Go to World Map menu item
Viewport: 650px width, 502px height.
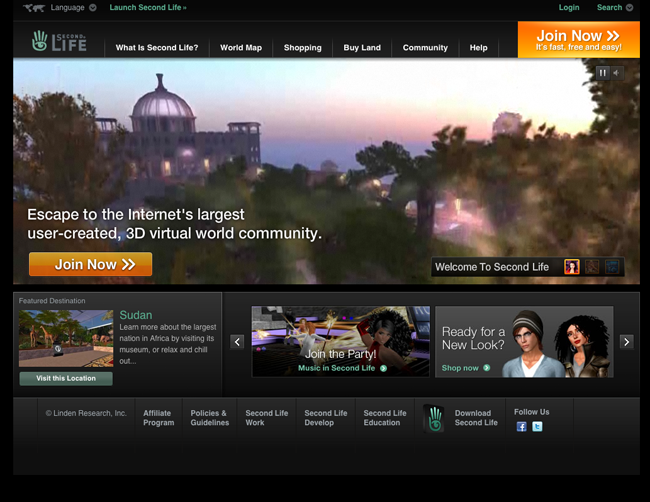(241, 48)
